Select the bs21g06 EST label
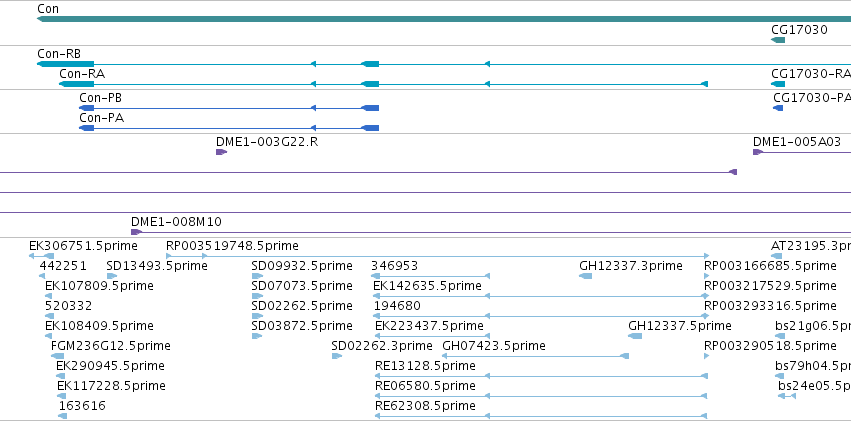The image size is (851, 421). (x=813, y=326)
